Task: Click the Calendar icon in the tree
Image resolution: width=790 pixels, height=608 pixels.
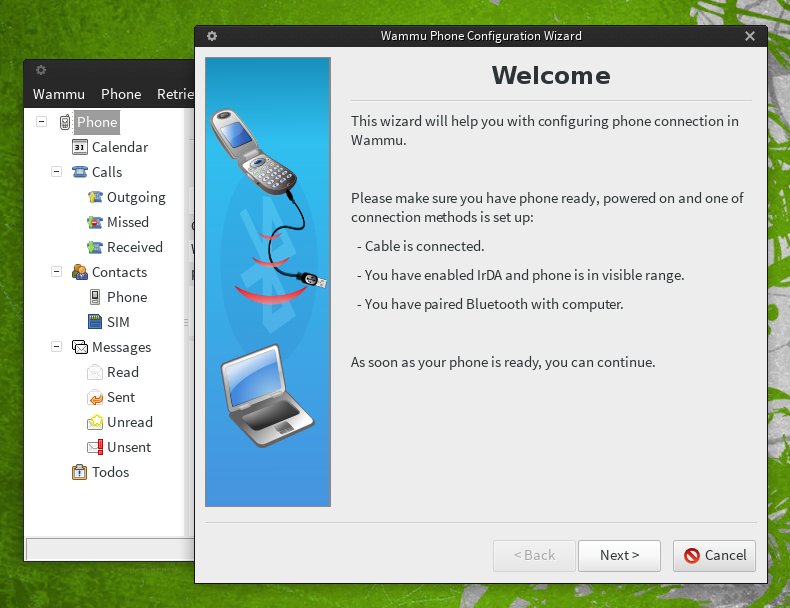Action: [x=80, y=147]
